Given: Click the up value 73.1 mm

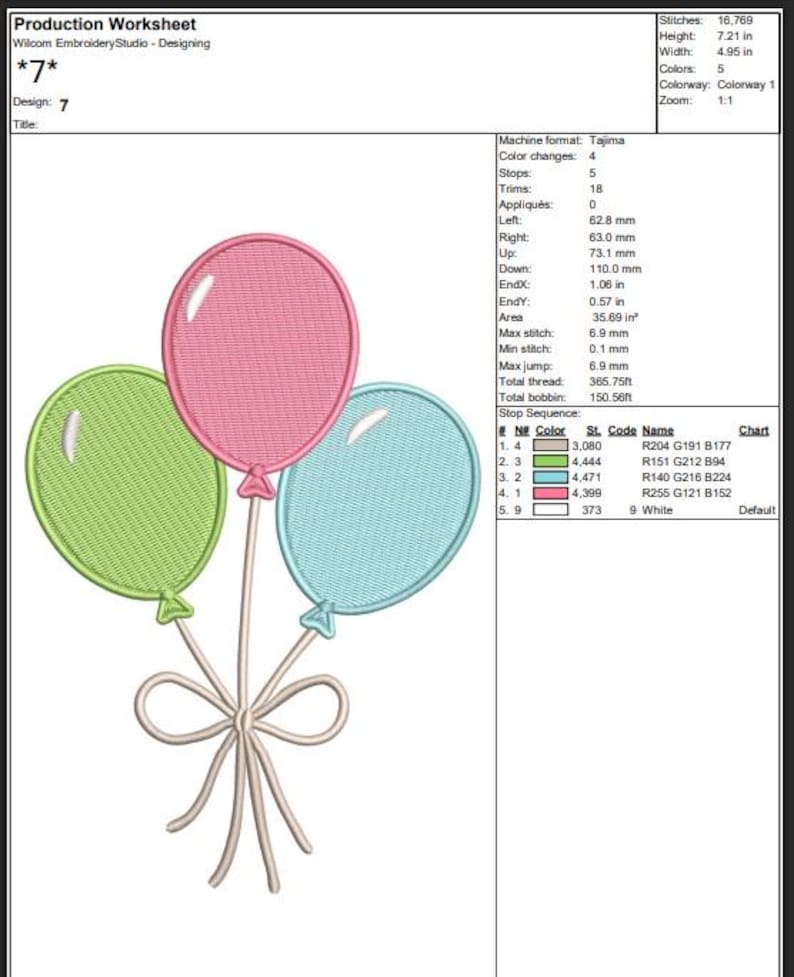Looking at the screenshot, I should tap(612, 253).
